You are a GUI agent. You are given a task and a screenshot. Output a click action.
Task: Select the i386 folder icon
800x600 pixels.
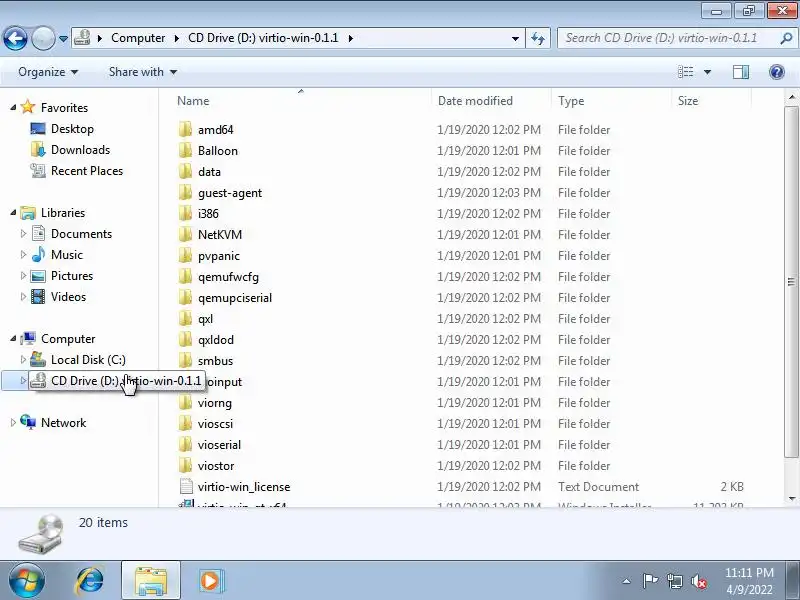186,213
